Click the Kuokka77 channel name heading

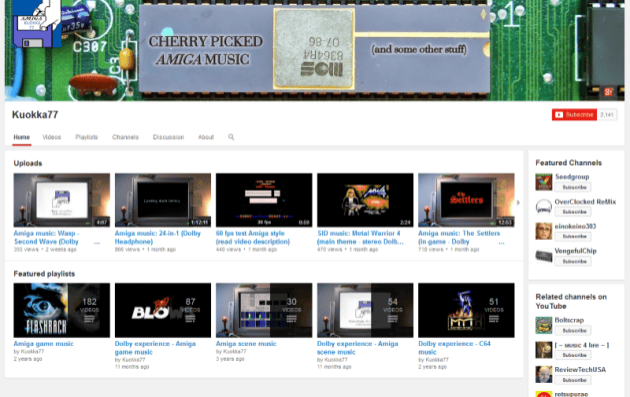pos(35,115)
